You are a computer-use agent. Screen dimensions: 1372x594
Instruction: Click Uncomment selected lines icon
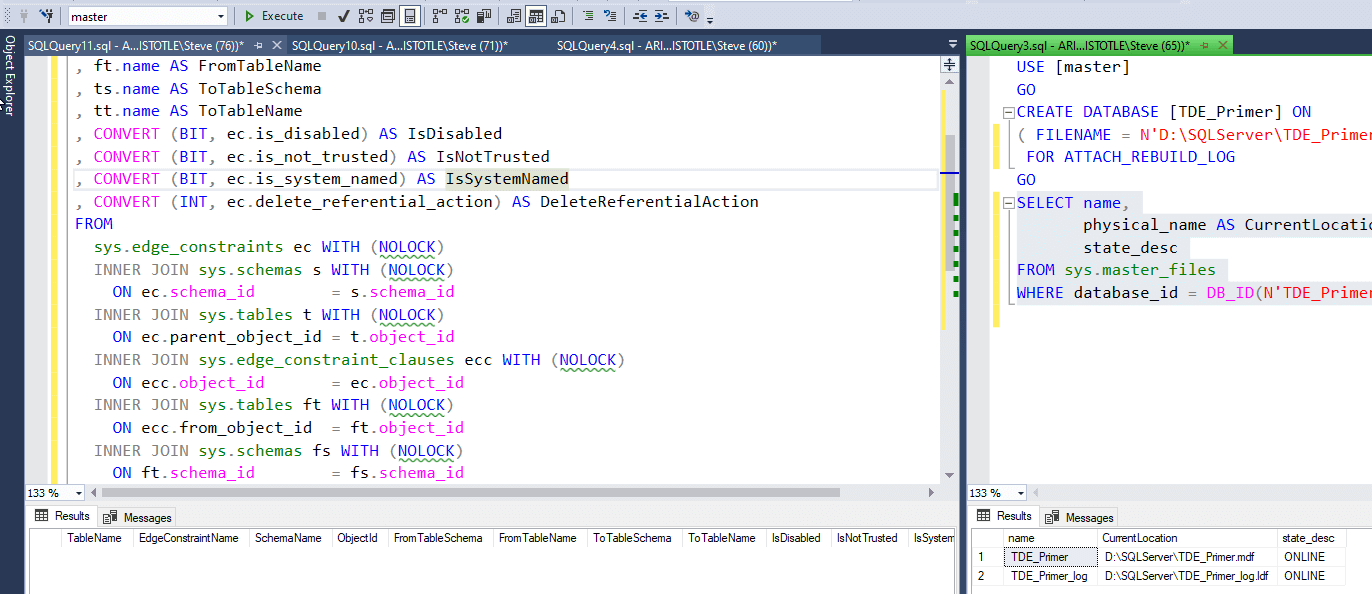(611, 16)
